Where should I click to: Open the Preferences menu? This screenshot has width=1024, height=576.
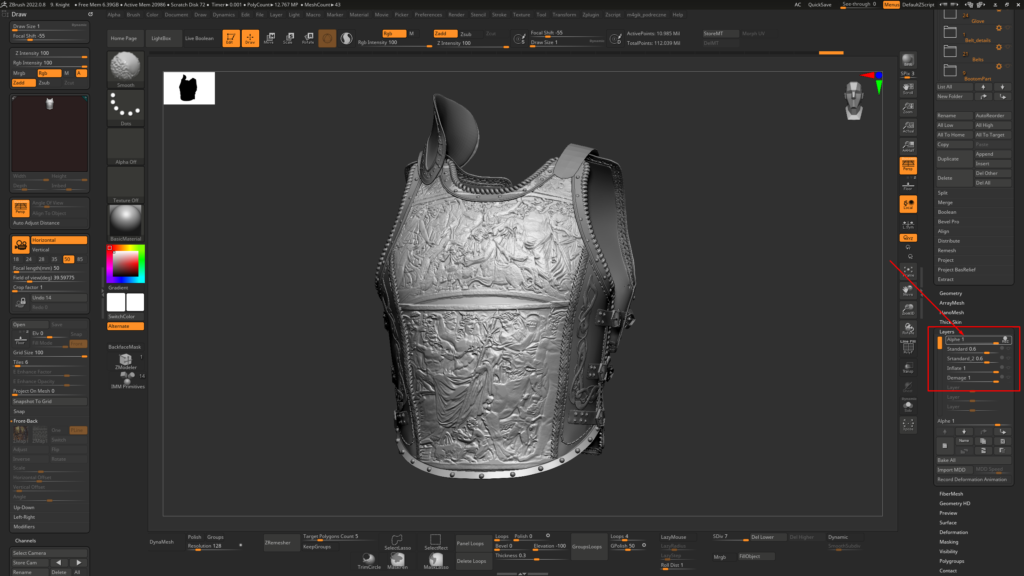[428, 15]
